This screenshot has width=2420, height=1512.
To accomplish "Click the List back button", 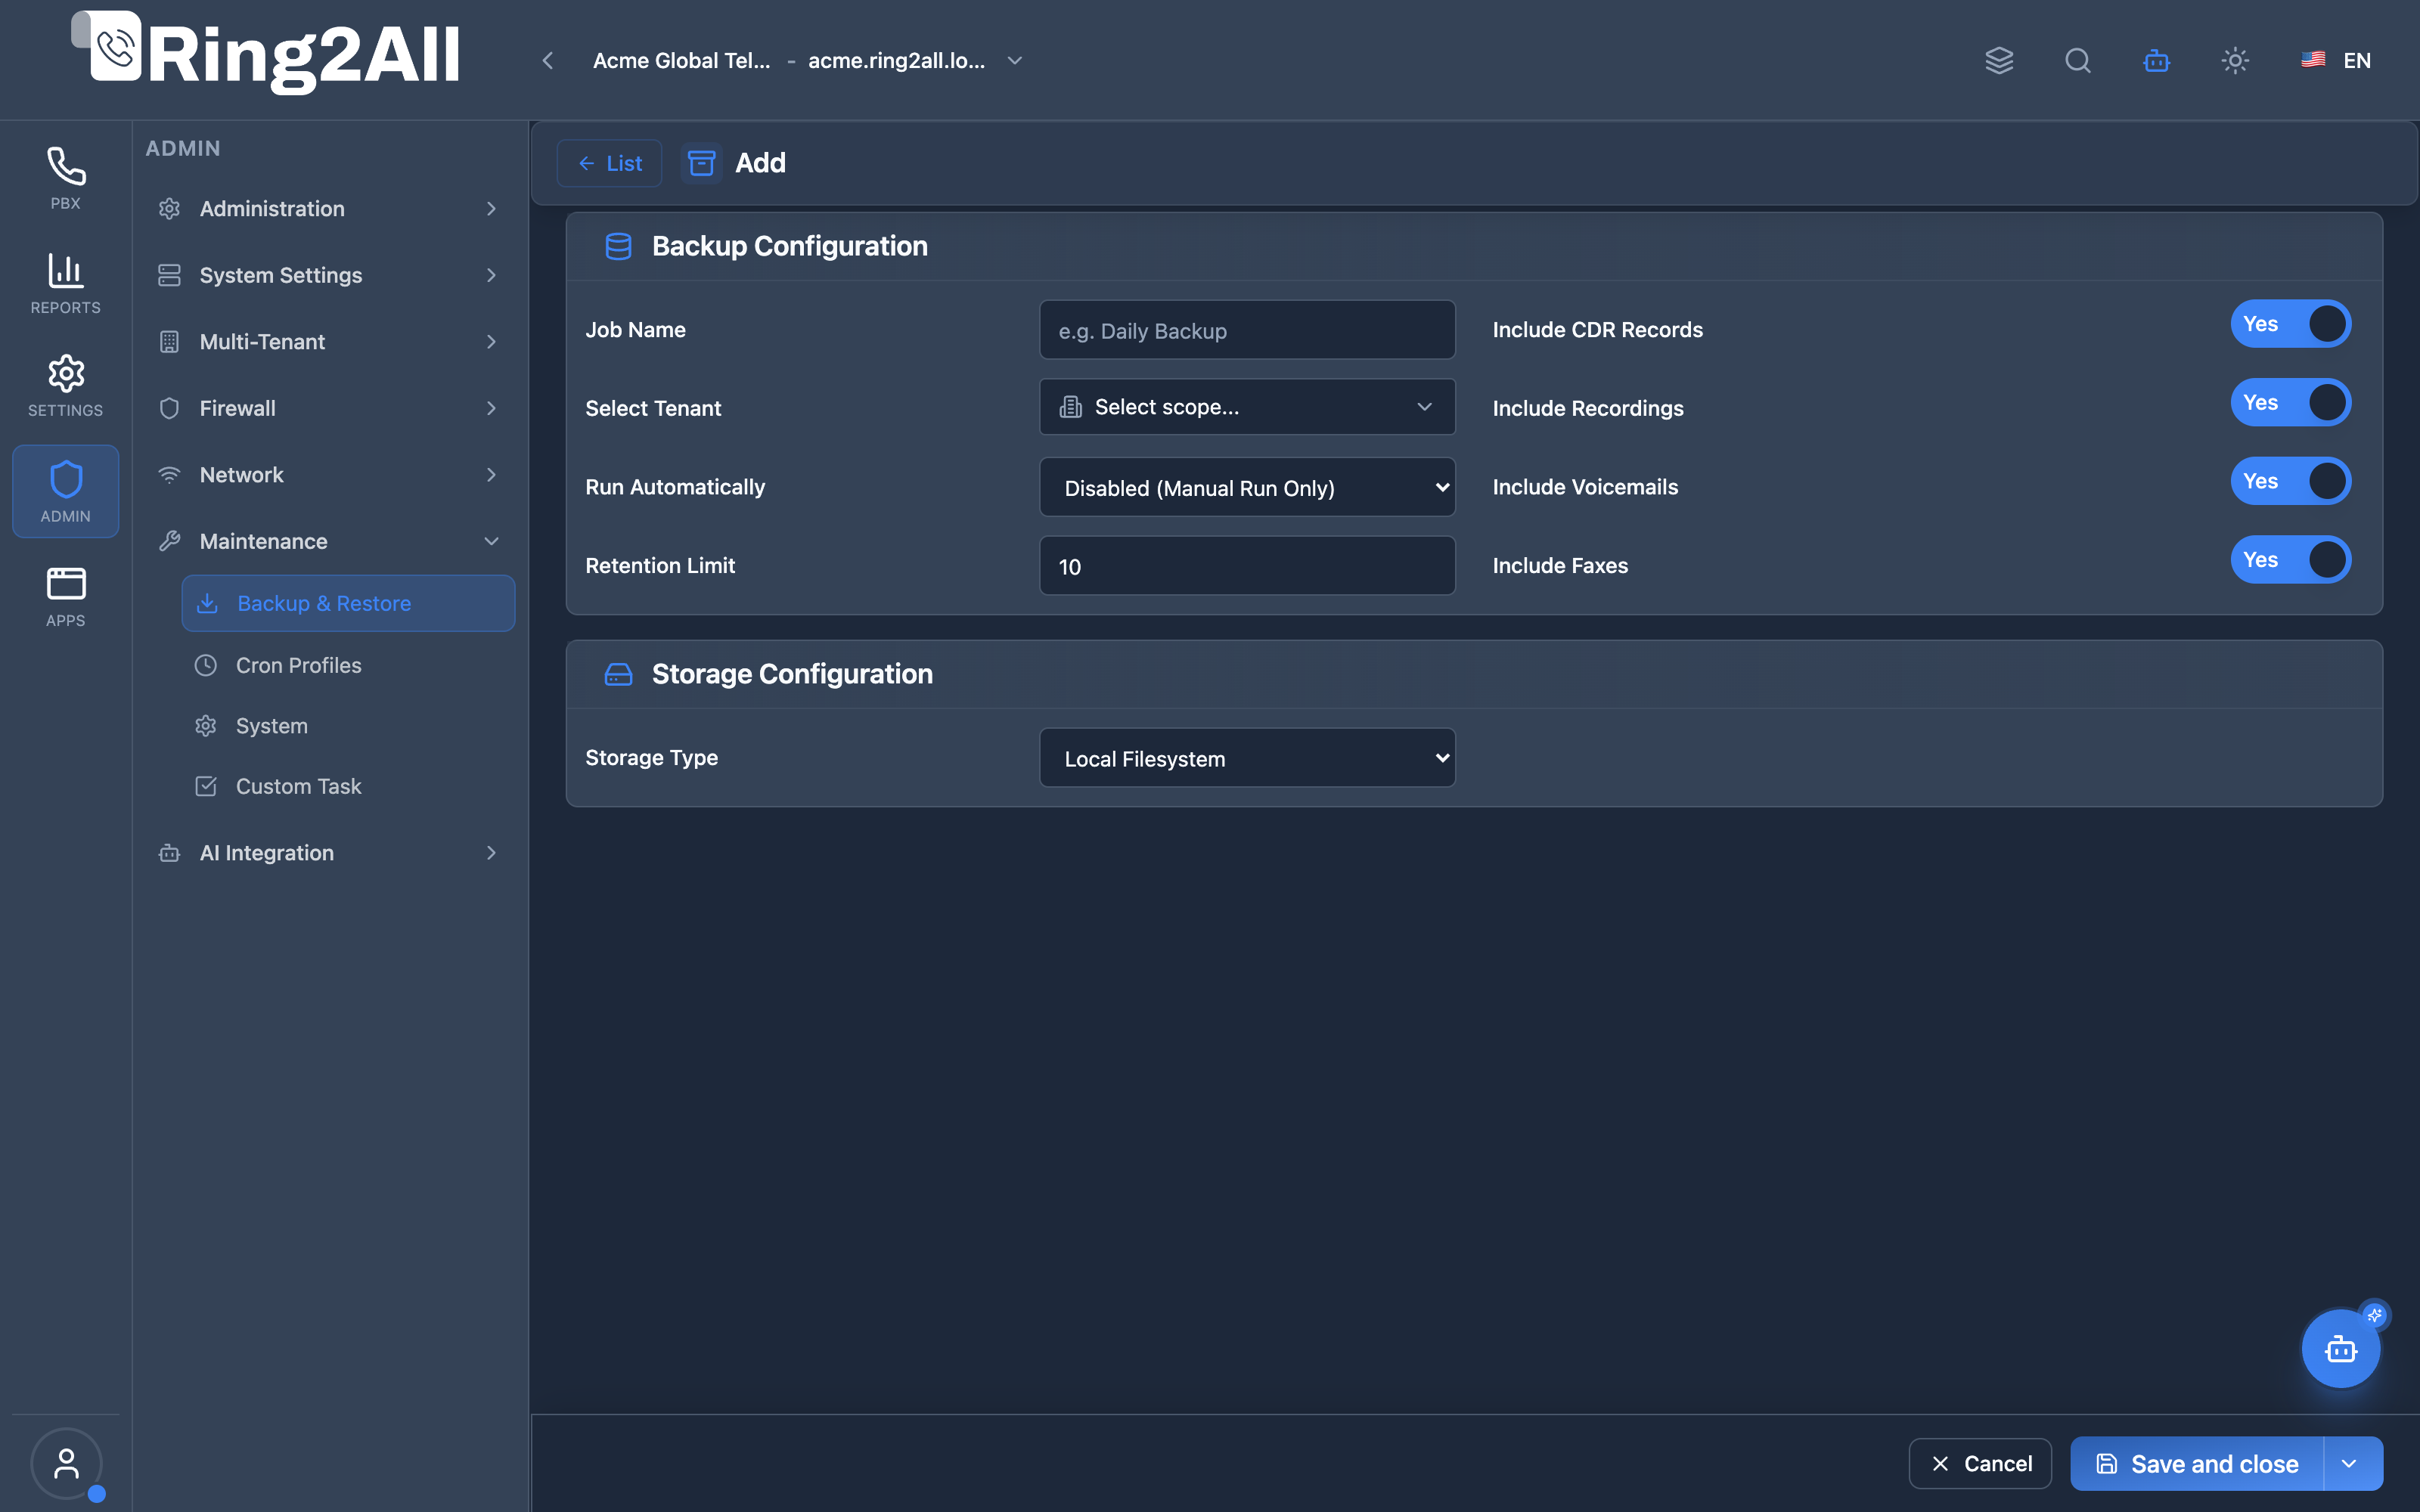I will 609,163.
